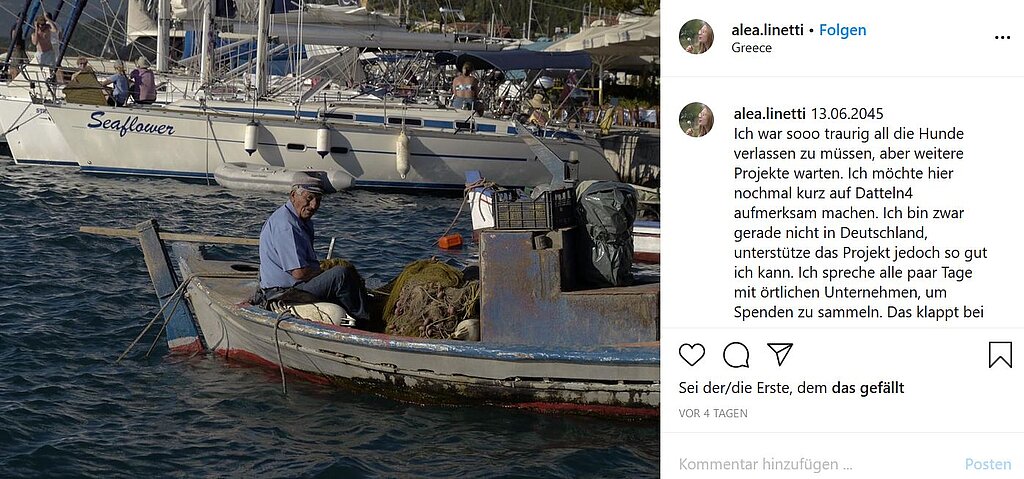Focus the Kommentar hinzufügen field
The height and width of the screenshot is (479, 1024).
click(x=816, y=465)
